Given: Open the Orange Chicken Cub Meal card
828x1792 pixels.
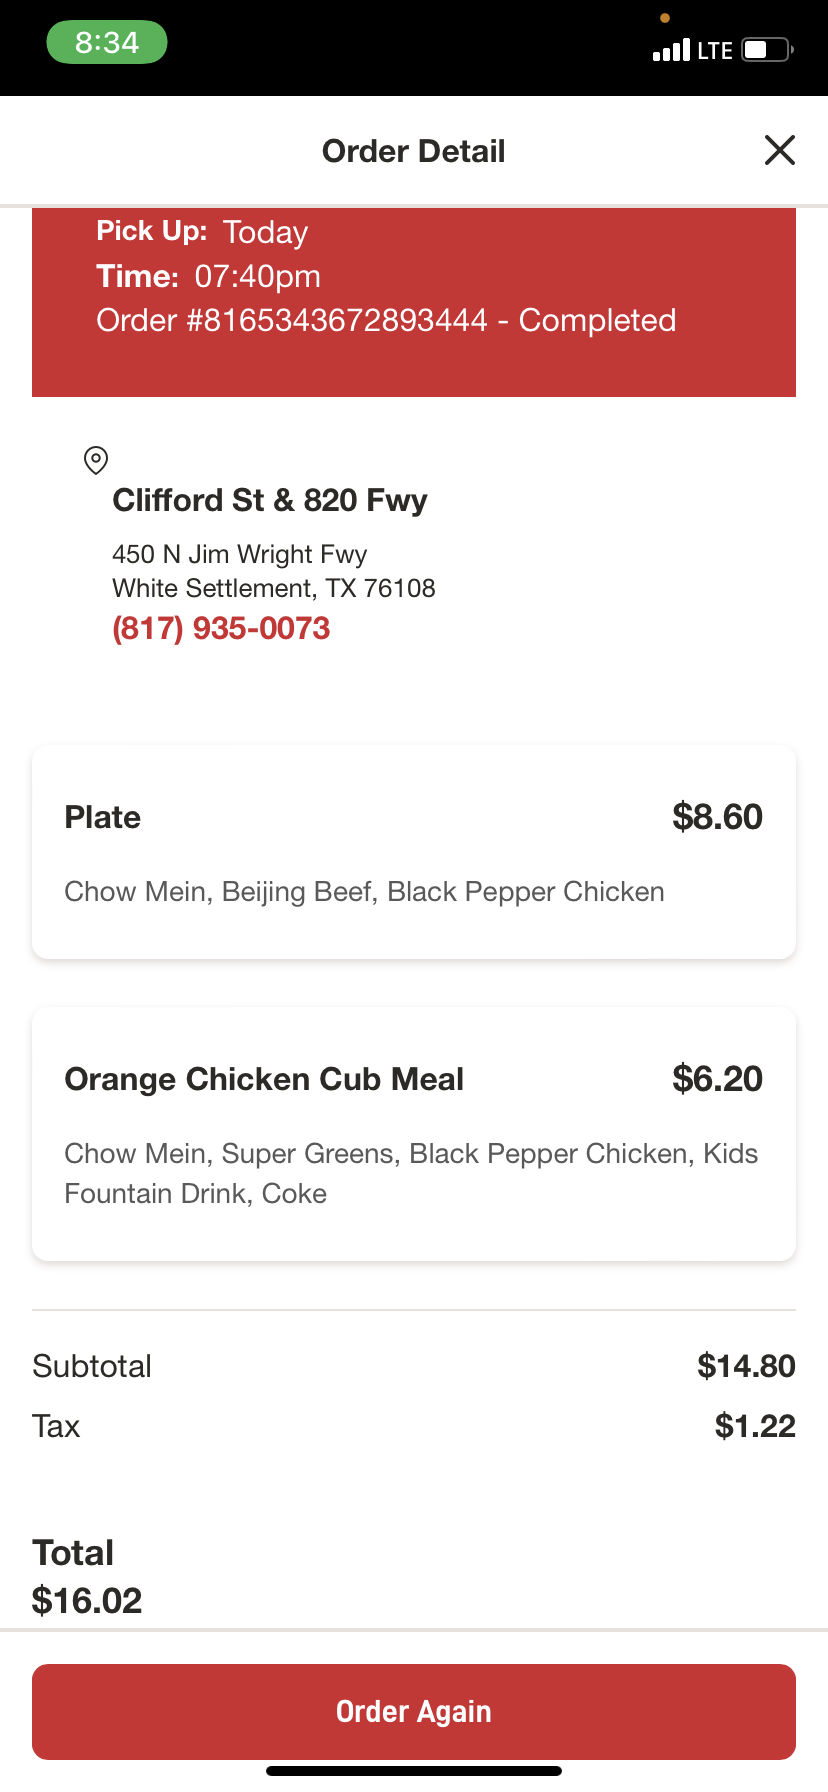Looking at the screenshot, I should pos(414,1134).
